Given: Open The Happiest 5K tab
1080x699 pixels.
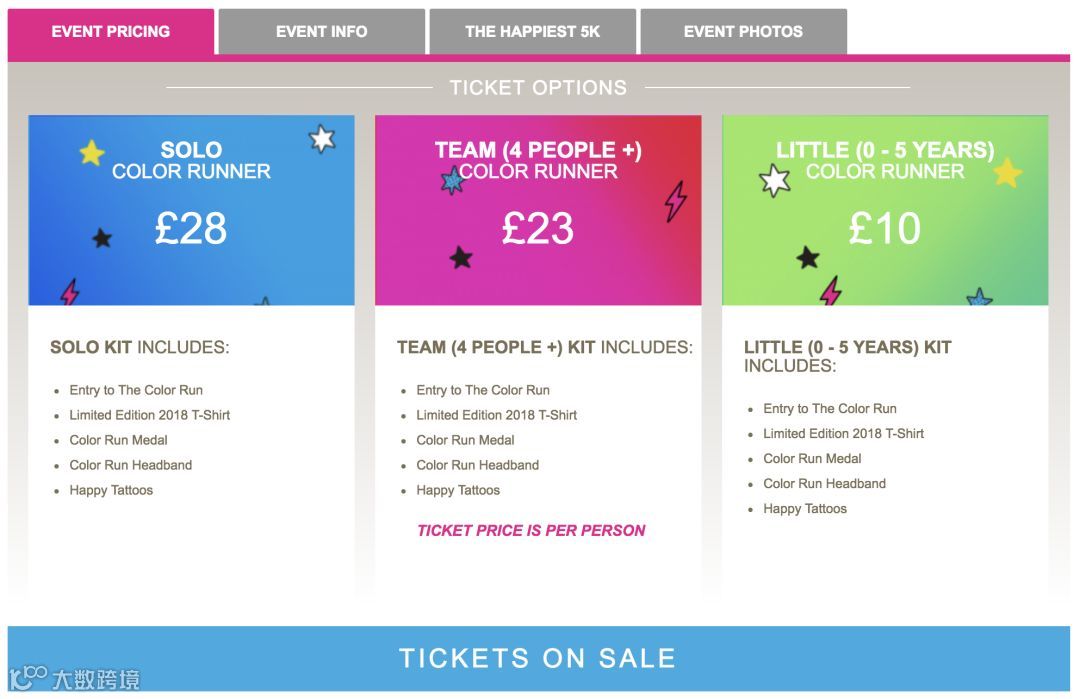Looking at the screenshot, I should [x=532, y=32].
